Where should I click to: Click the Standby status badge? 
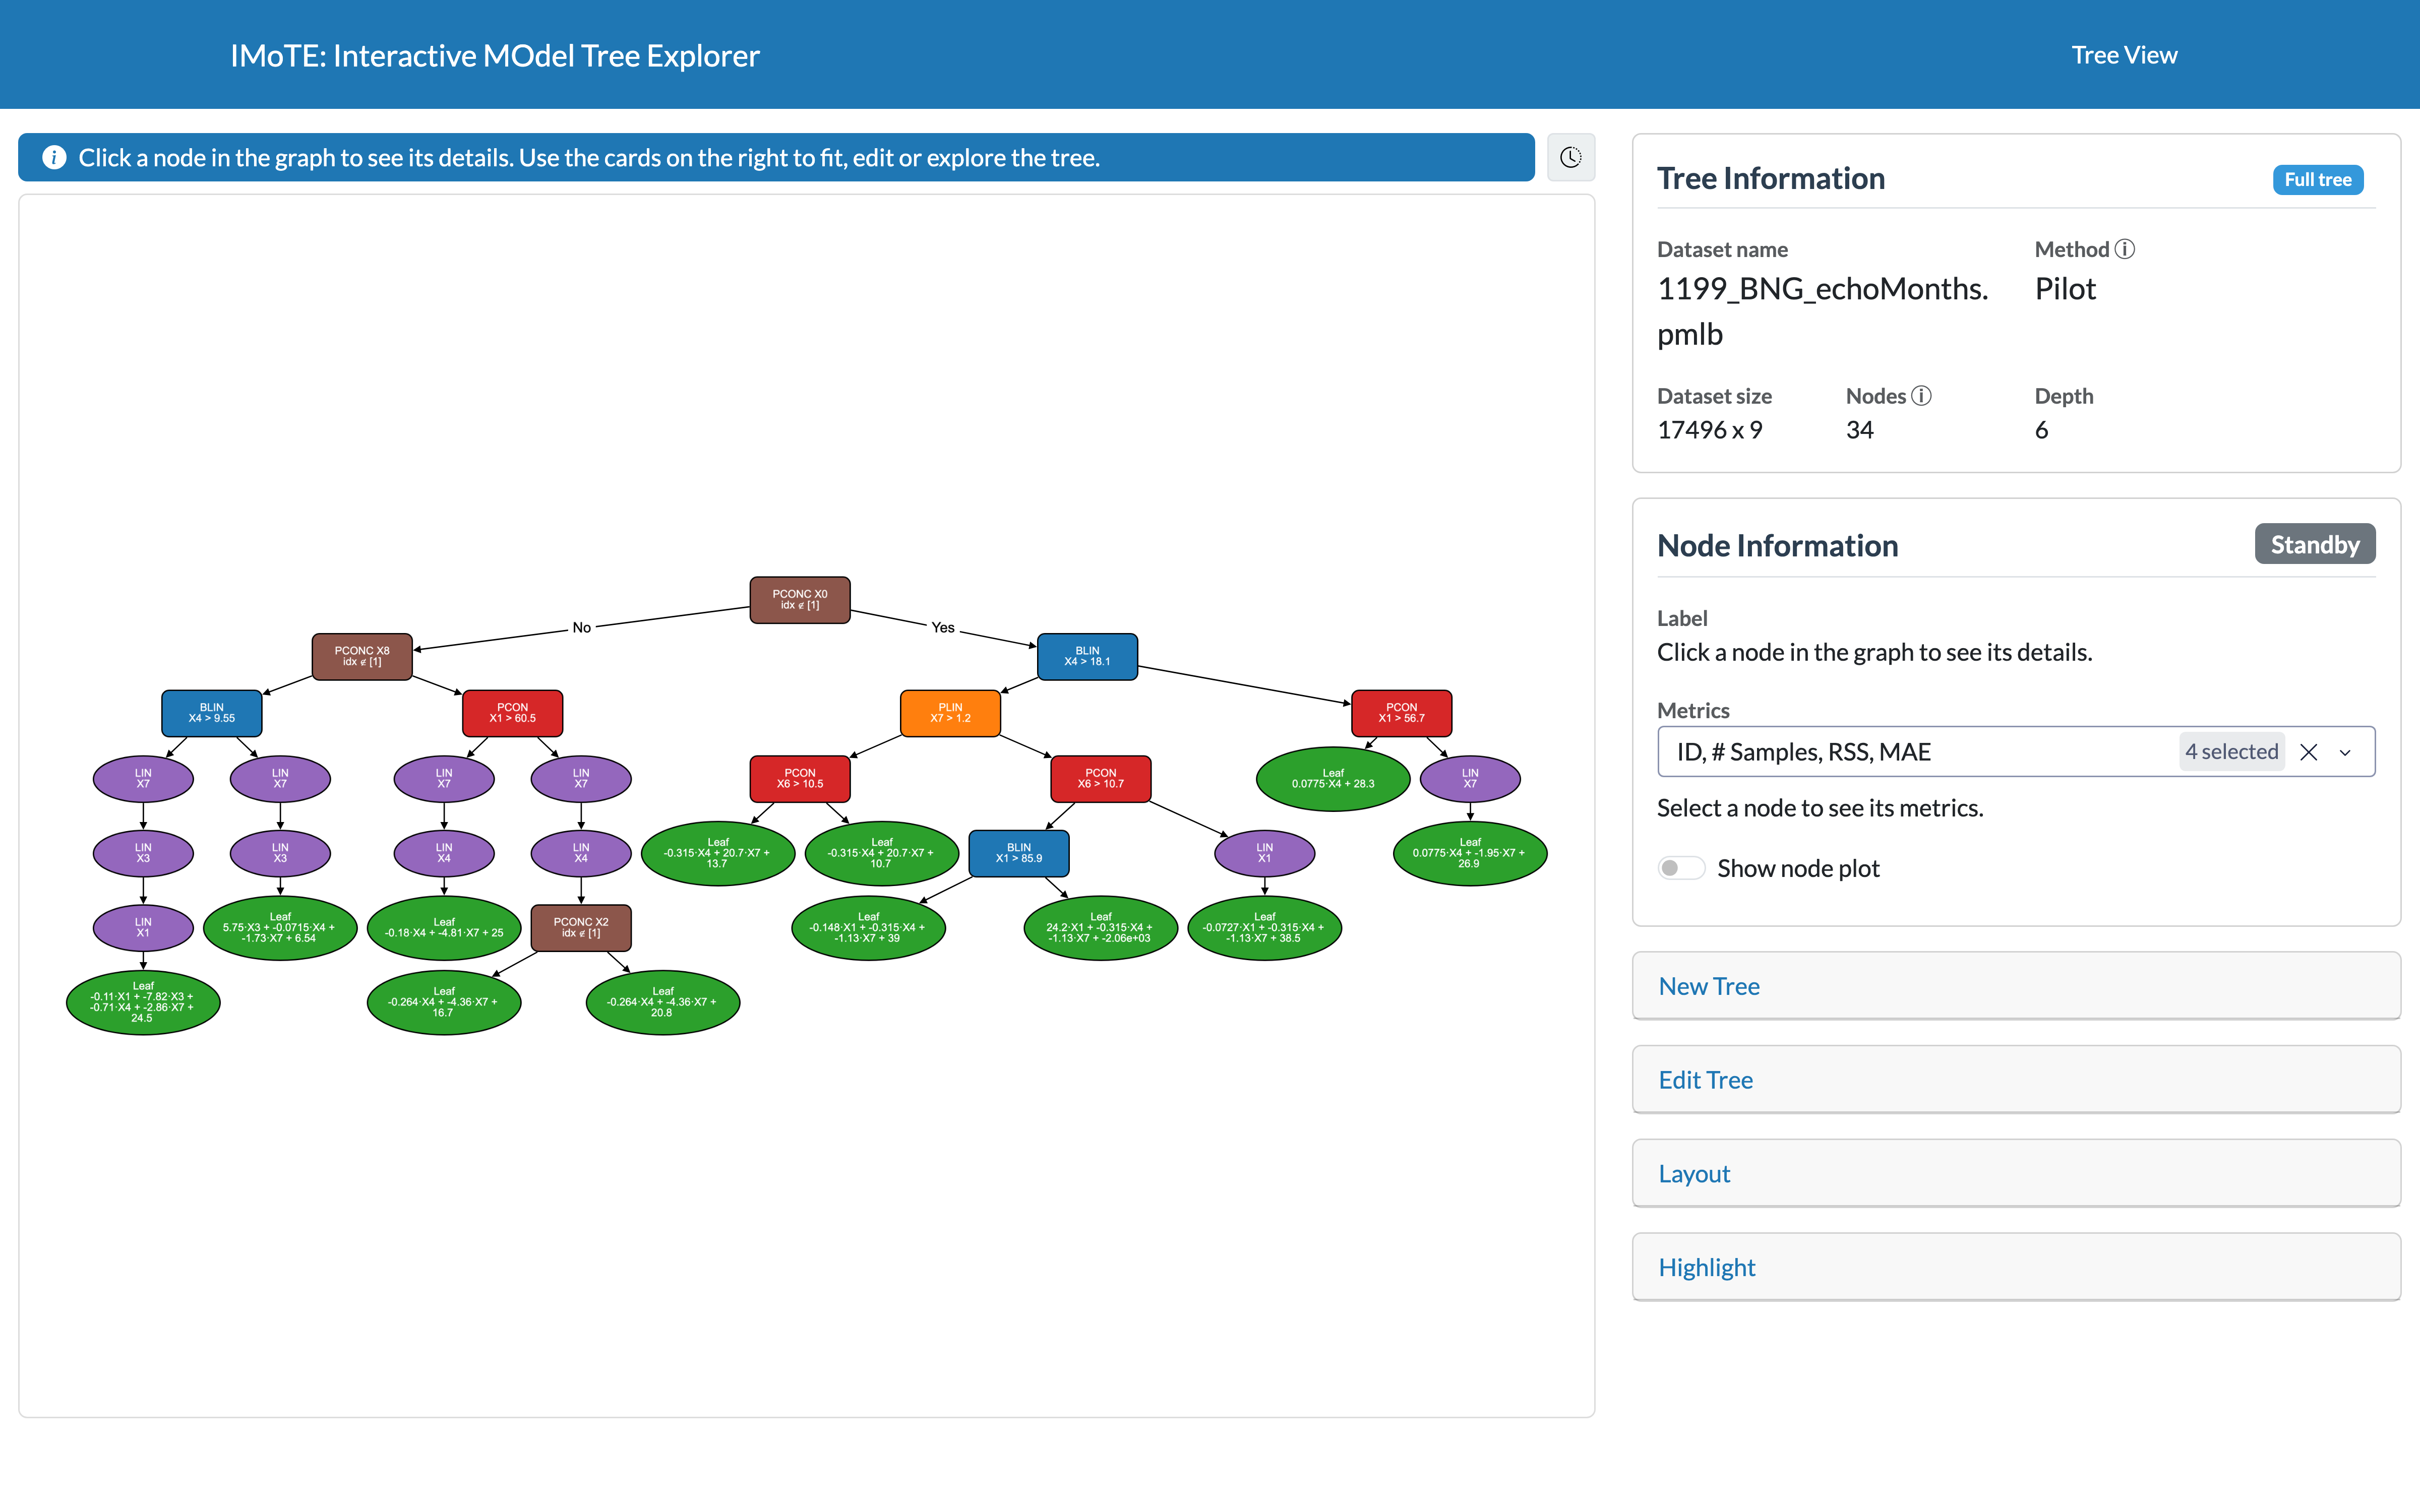[2314, 544]
